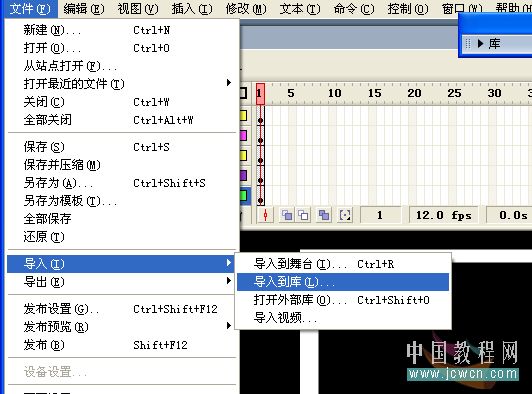
Task: Toggle edit multiple frames button
Action: (324, 215)
